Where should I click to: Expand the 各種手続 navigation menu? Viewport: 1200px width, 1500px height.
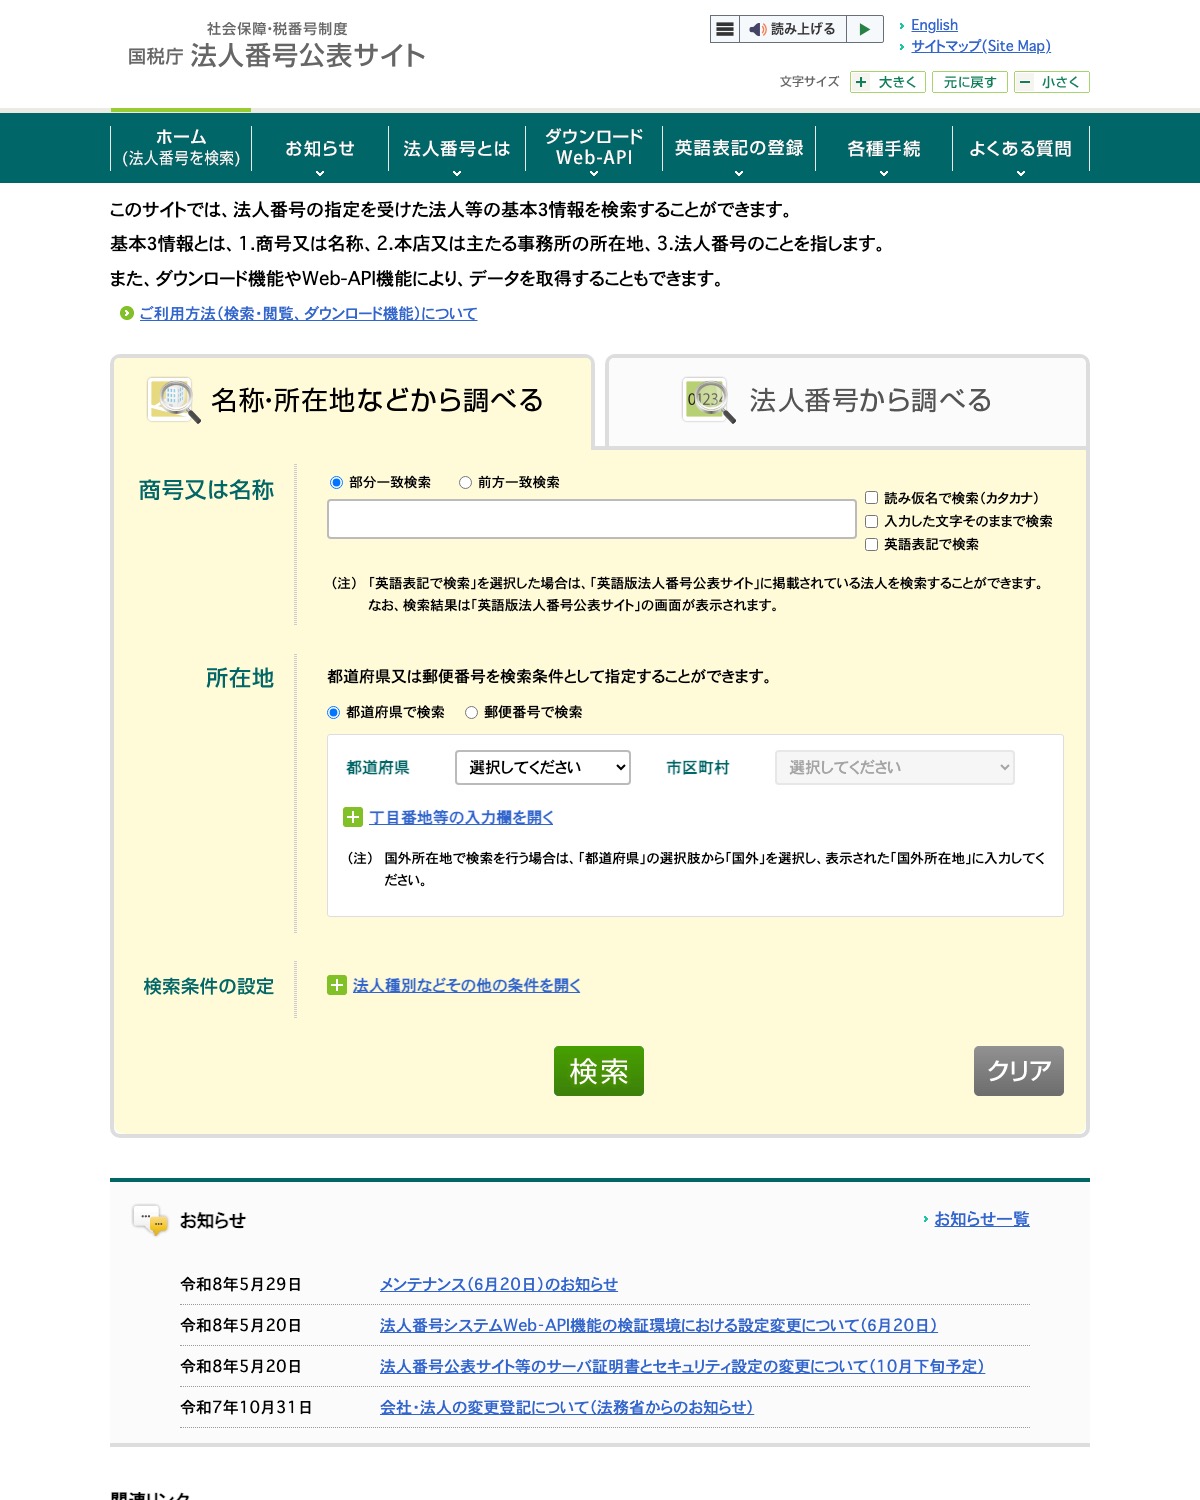[x=884, y=148]
